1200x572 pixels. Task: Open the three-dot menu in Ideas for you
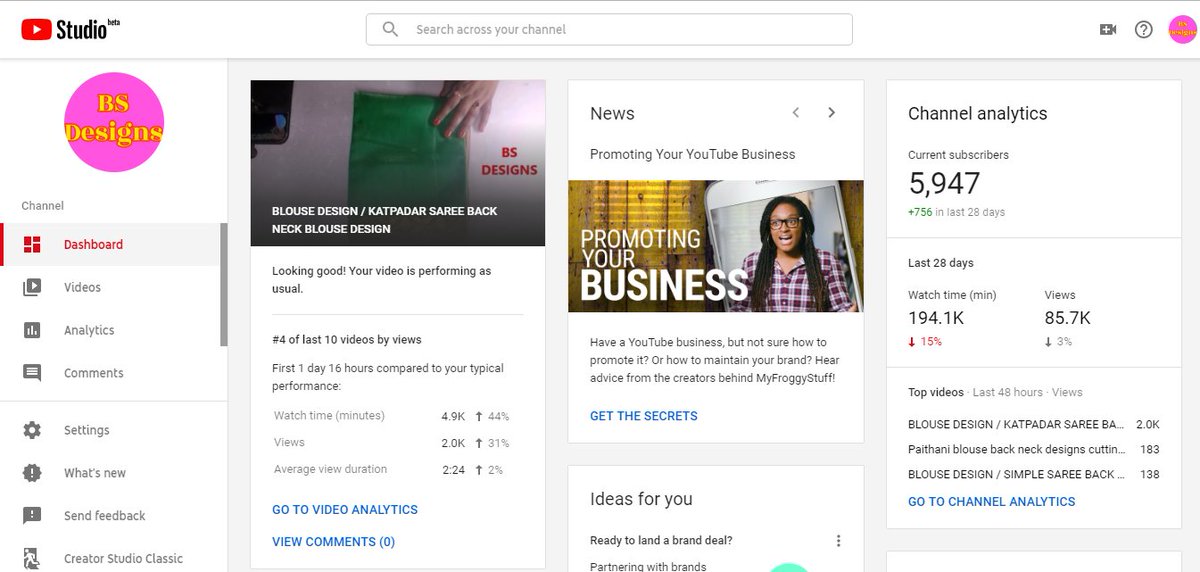838,541
